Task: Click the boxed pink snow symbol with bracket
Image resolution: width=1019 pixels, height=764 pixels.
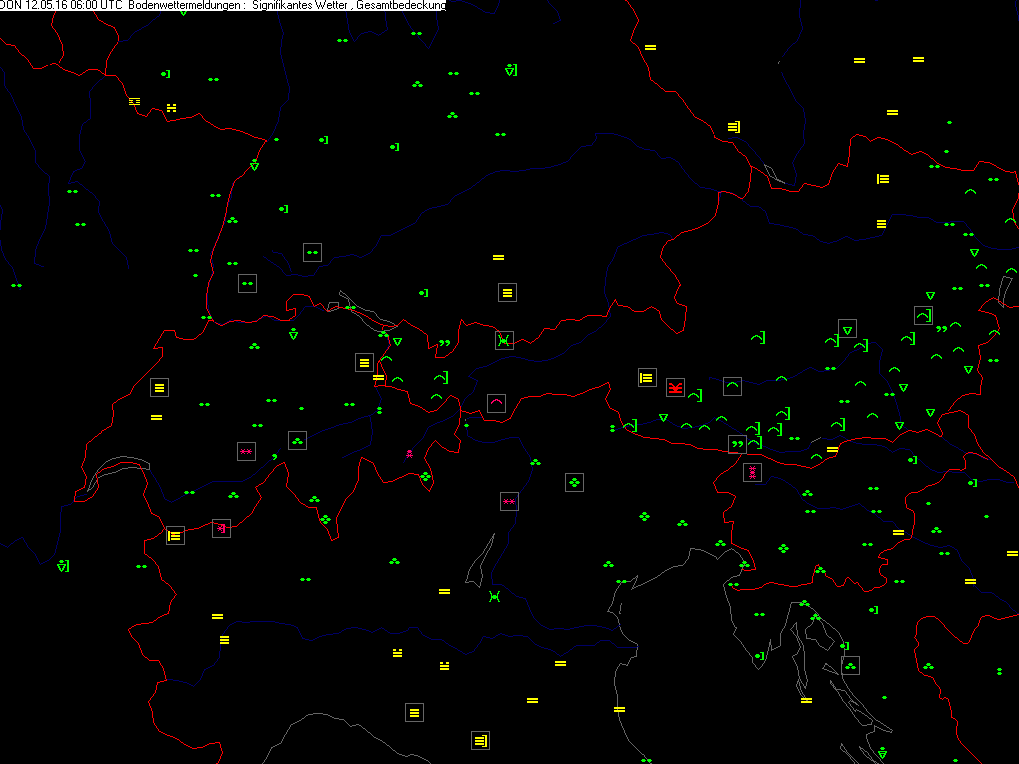Action: [x=221, y=527]
